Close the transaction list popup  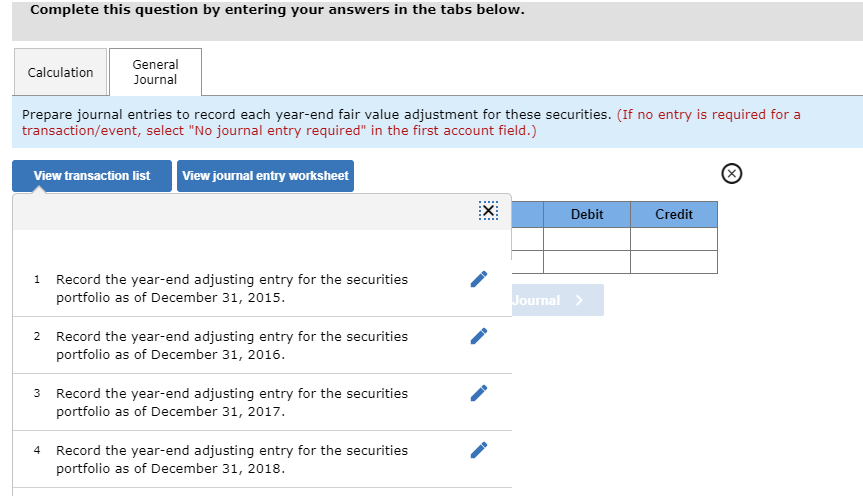[487, 211]
